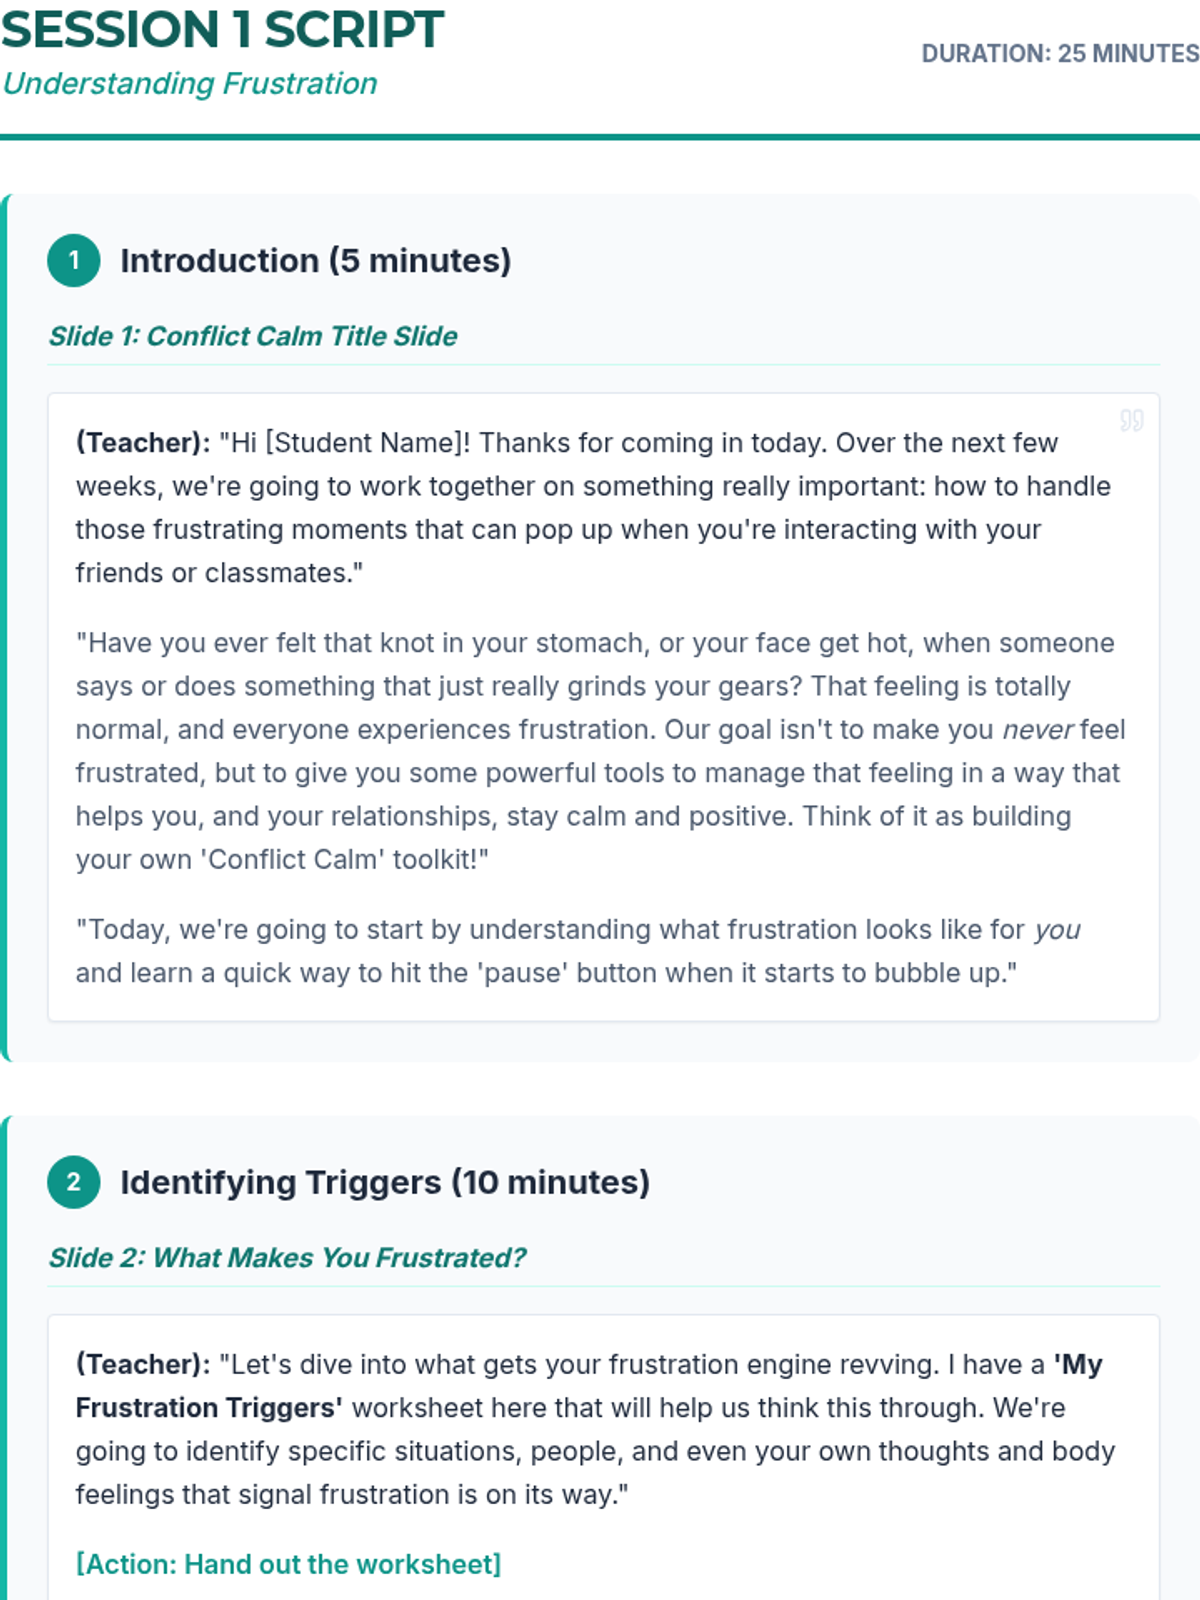1200x1600 pixels.
Task: Click the Slide 2: What Makes You Frustrated? heading
Action: (x=287, y=1258)
